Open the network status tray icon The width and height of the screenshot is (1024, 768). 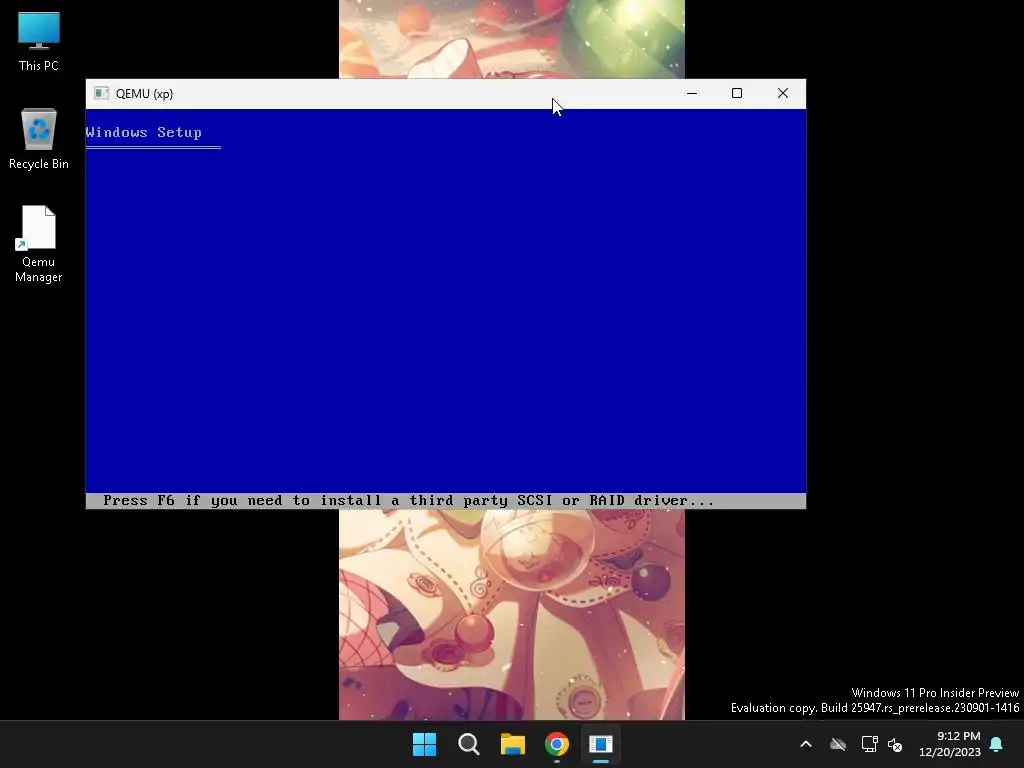[869, 744]
